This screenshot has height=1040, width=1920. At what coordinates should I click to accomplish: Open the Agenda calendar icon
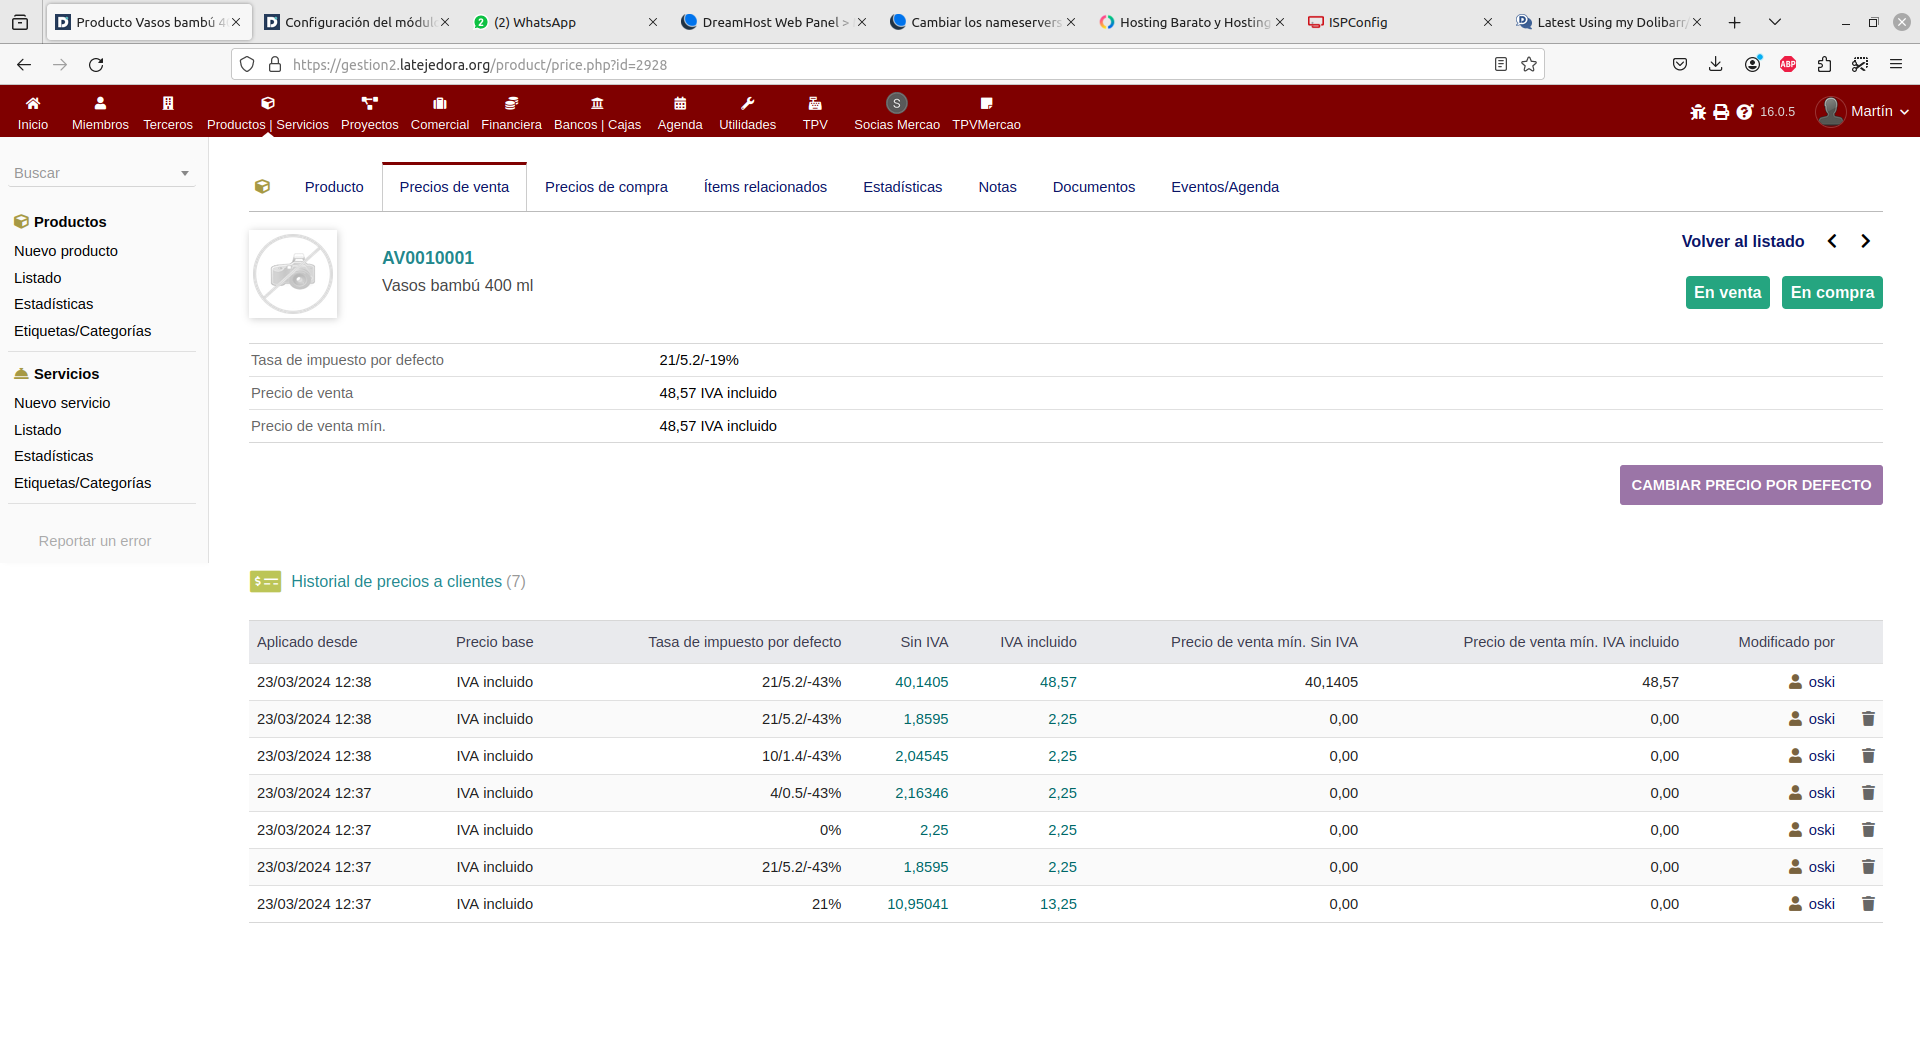point(680,103)
